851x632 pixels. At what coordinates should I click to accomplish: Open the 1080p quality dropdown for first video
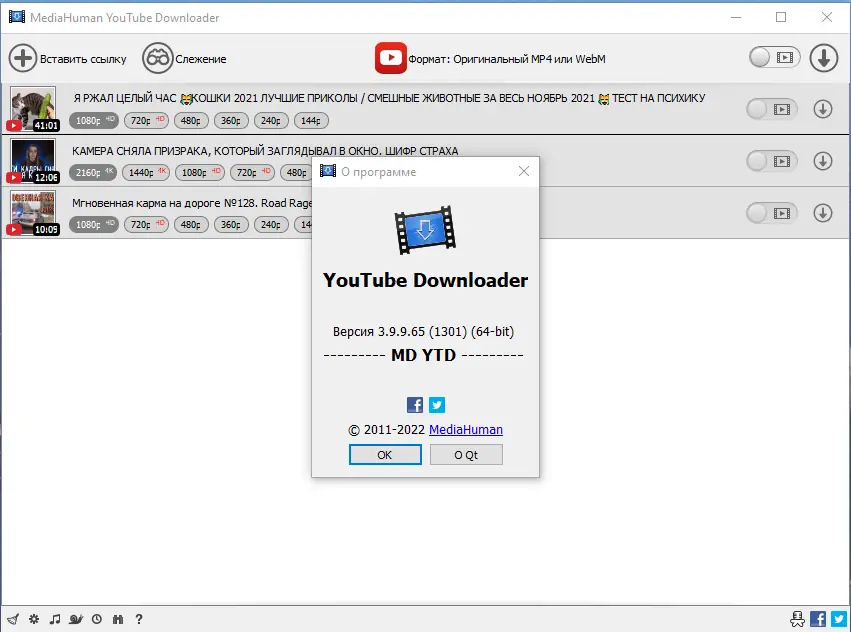pos(93,120)
